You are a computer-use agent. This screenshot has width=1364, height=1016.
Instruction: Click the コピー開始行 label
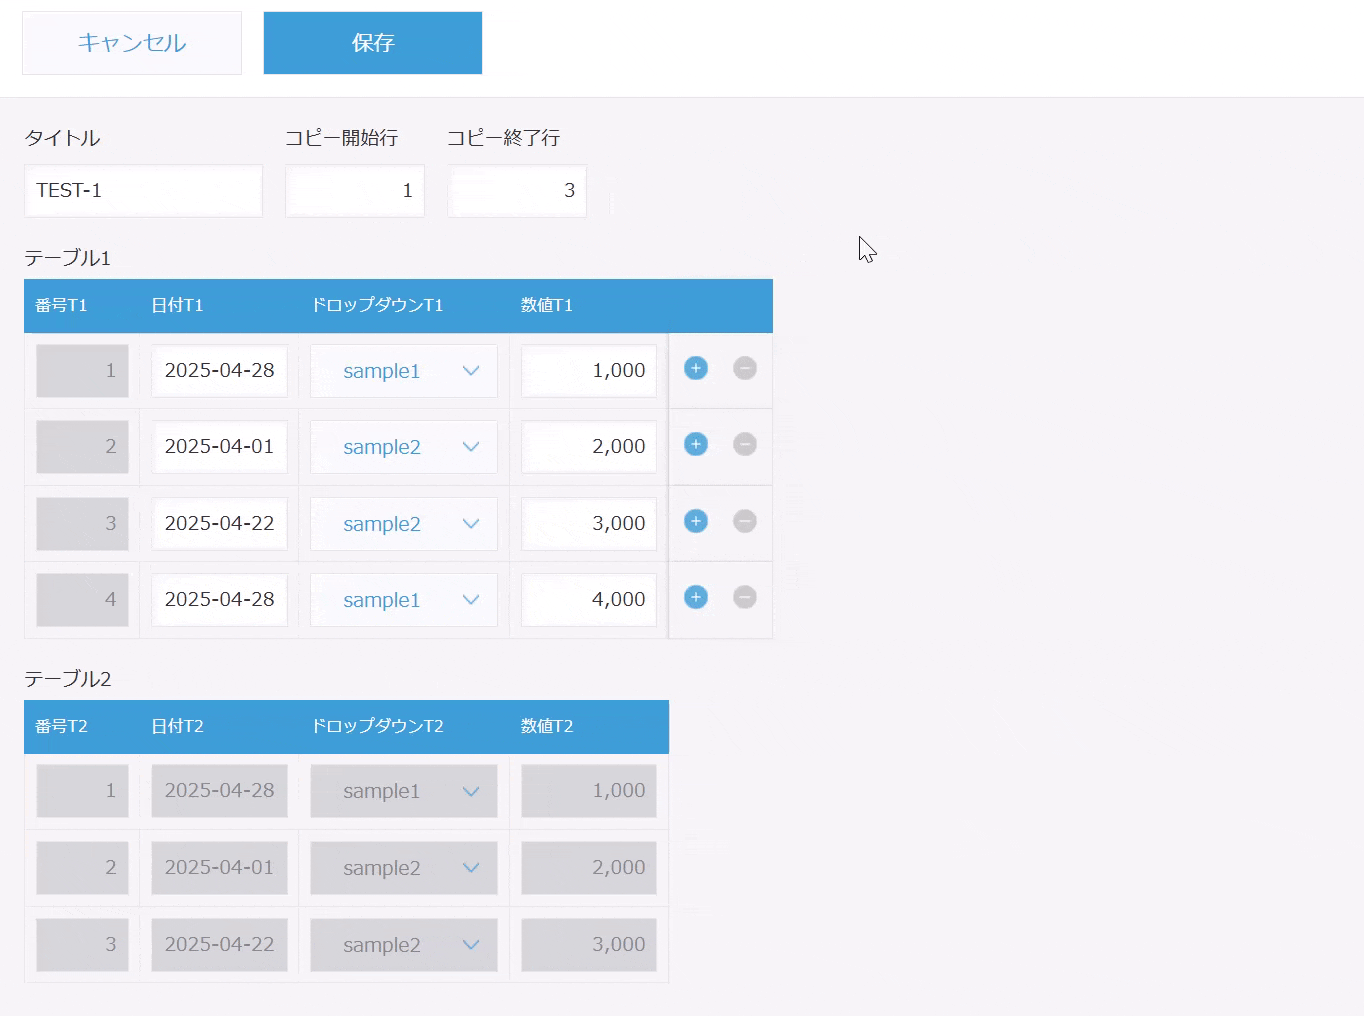click(x=342, y=138)
